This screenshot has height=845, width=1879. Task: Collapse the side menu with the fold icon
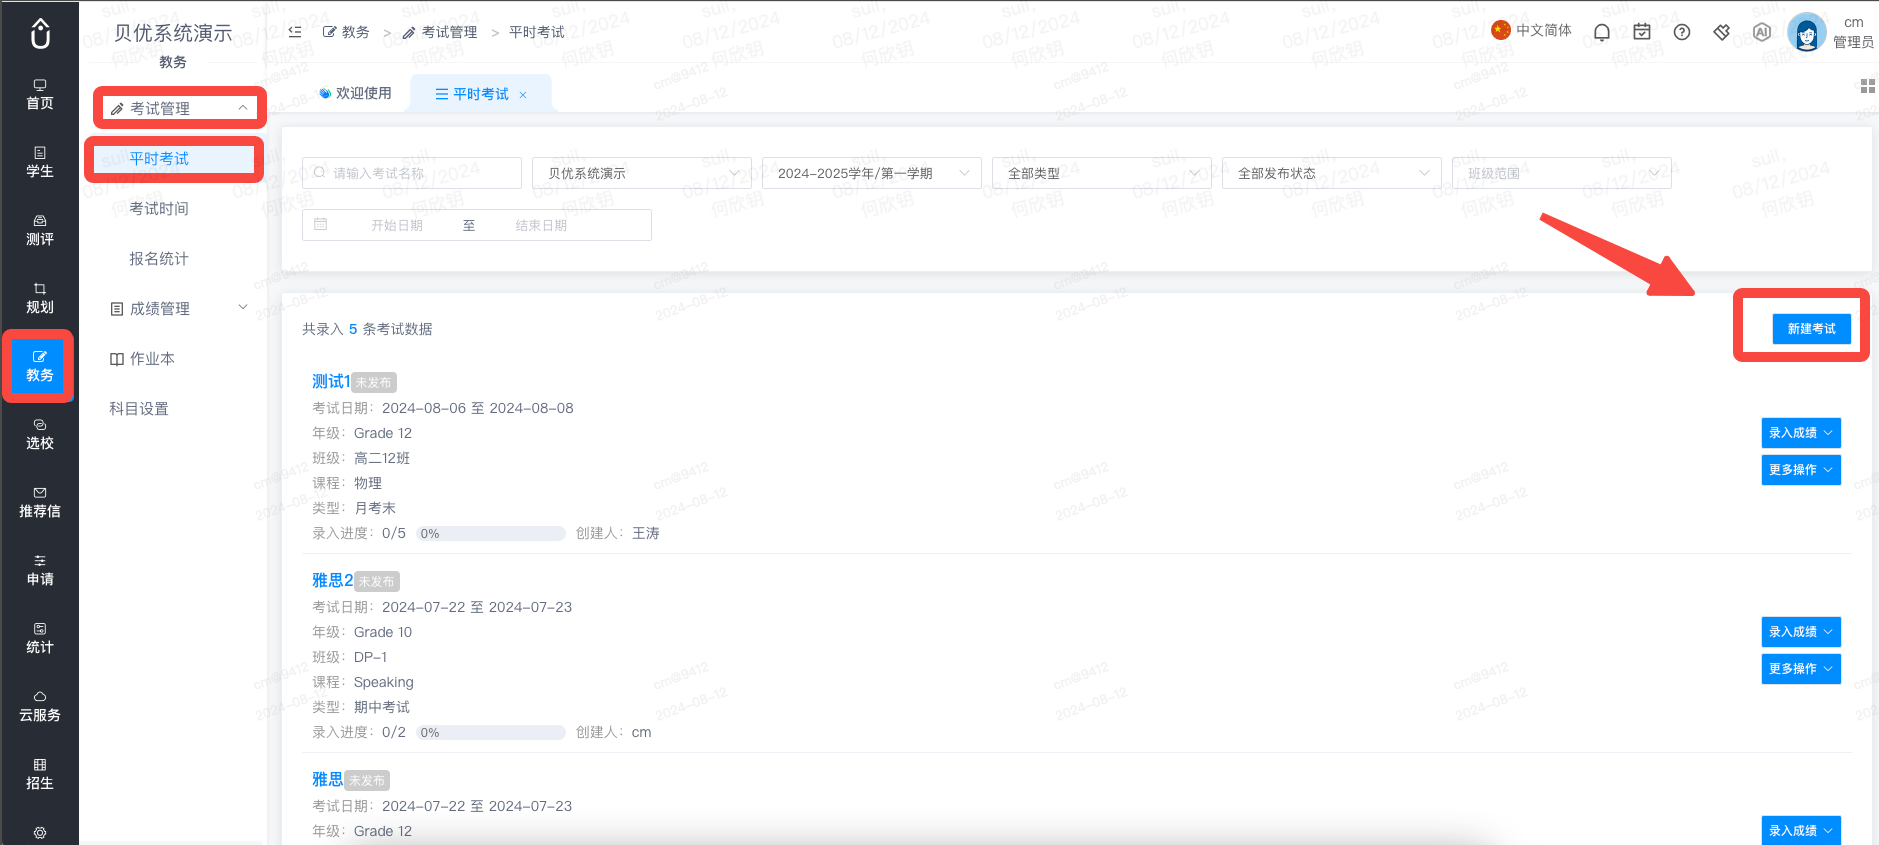(295, 32)
